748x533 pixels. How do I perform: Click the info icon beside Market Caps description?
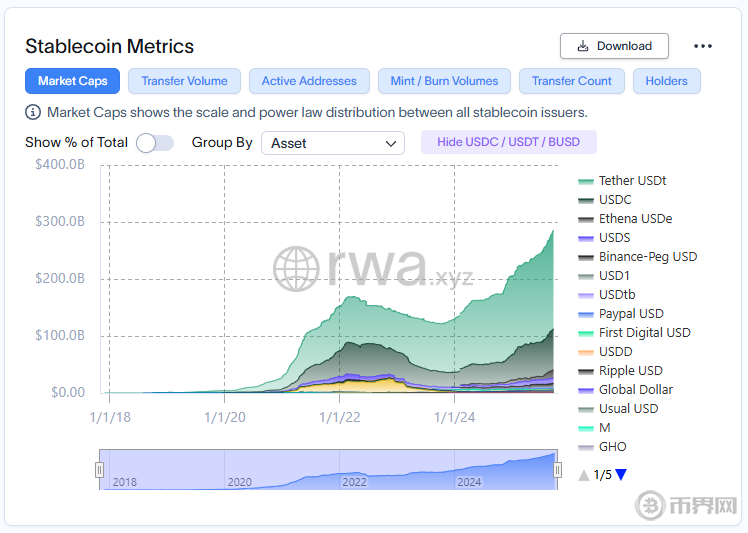coord(34,112)
